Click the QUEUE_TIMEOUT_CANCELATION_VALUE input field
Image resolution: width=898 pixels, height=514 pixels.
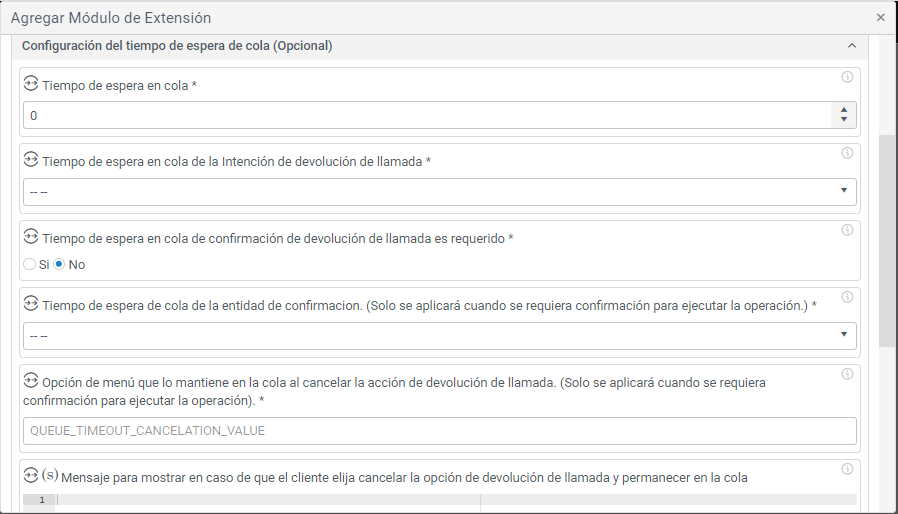(440, 431)
